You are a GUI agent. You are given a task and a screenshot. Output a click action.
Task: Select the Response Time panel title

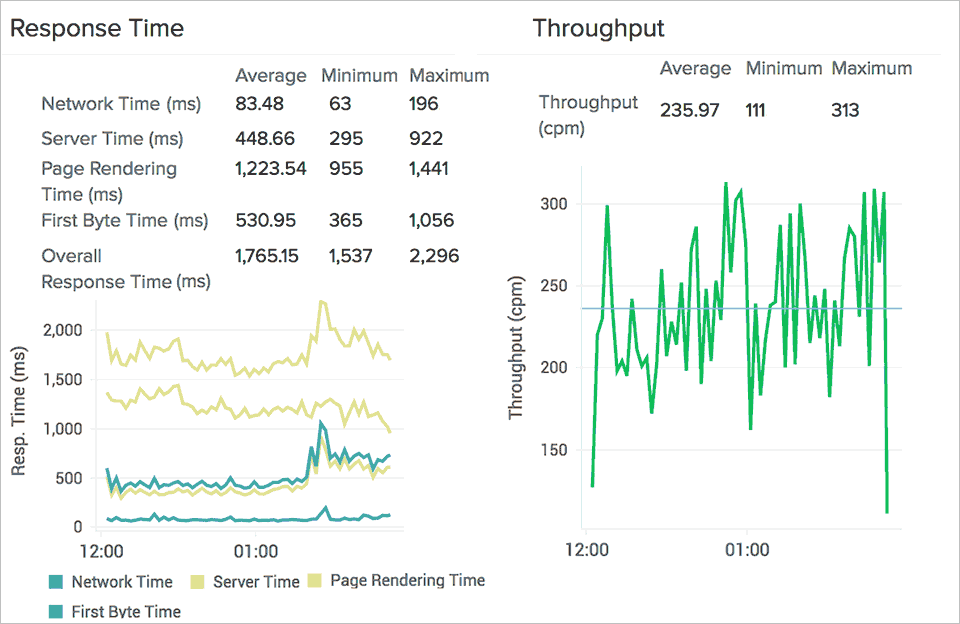tap(97, 28)
